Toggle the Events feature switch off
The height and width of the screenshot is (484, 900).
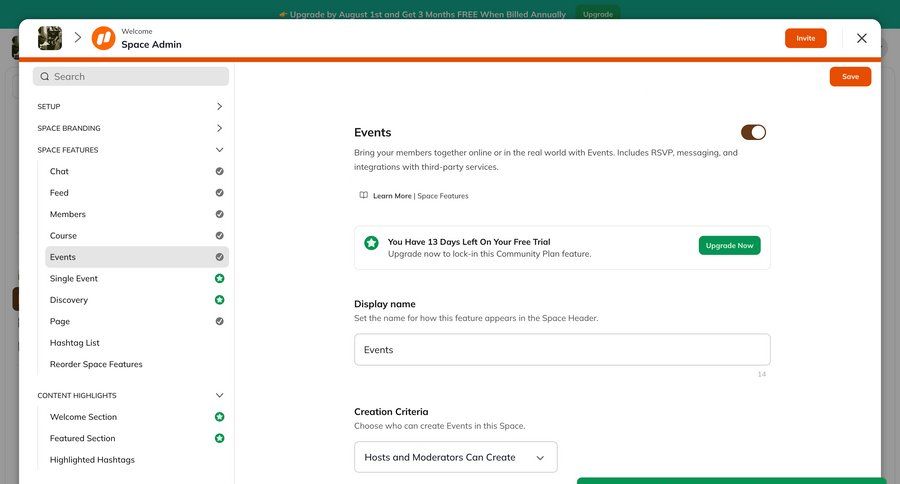[x=753, y=132]
